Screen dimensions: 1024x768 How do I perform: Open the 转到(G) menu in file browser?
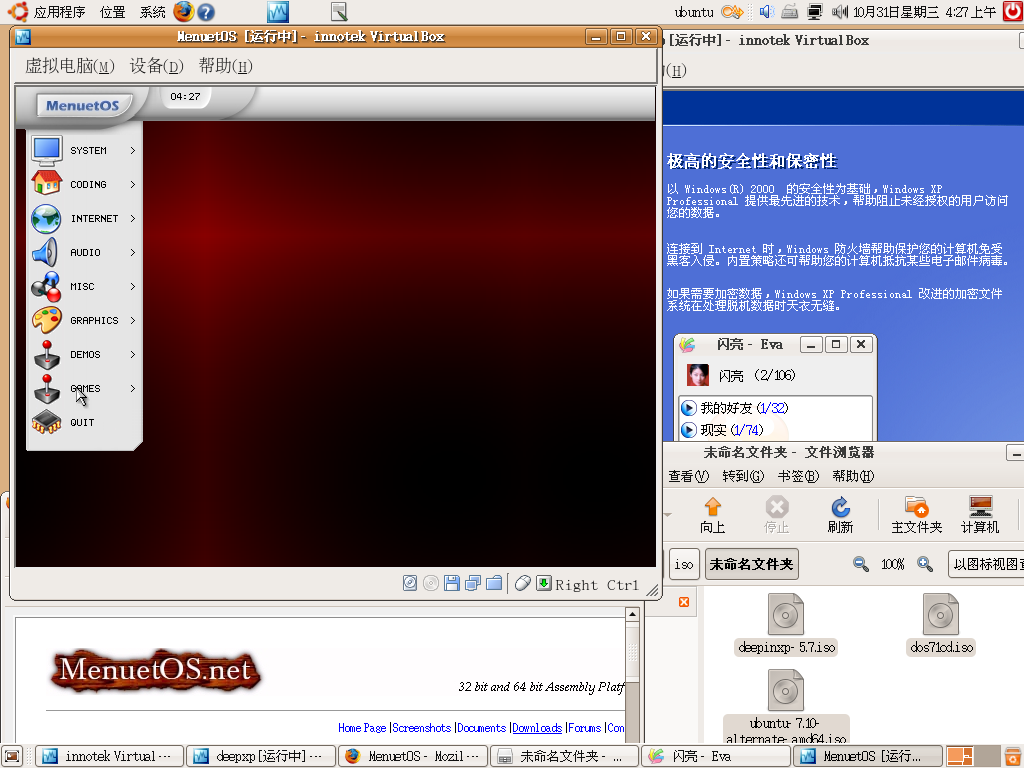(x=743, y=476)
